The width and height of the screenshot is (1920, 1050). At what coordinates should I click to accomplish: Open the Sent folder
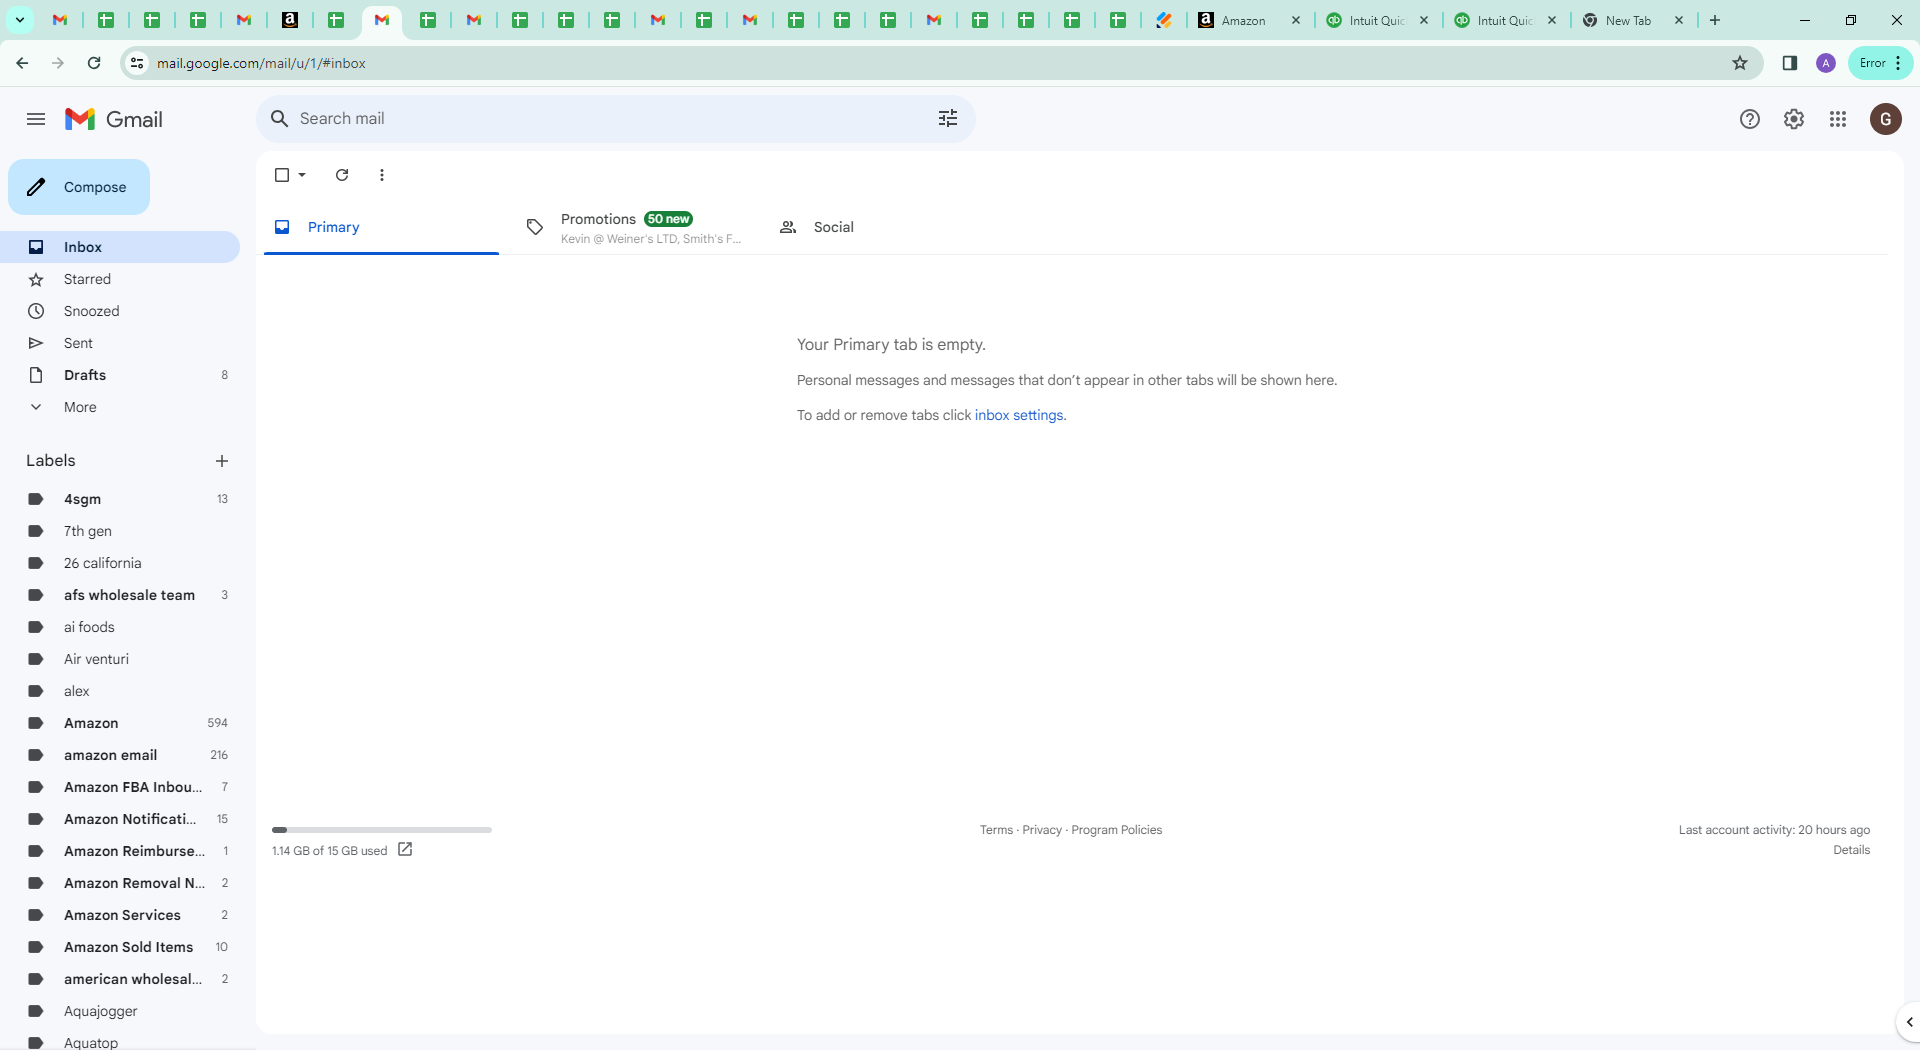pos(120,343)
